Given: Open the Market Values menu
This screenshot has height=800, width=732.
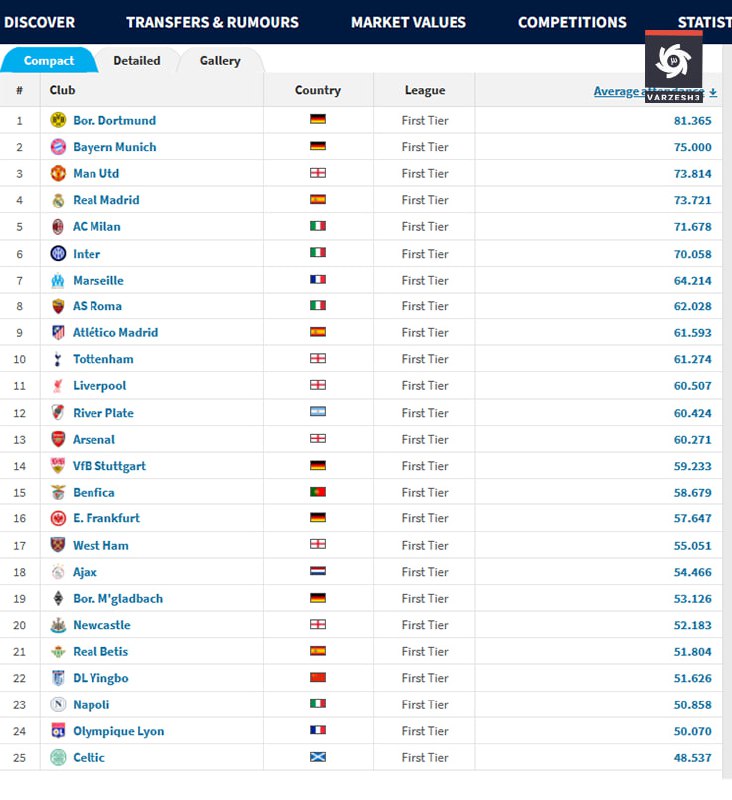Looking at the screenshot, I should pyautogui.click(x=408, y=22).
